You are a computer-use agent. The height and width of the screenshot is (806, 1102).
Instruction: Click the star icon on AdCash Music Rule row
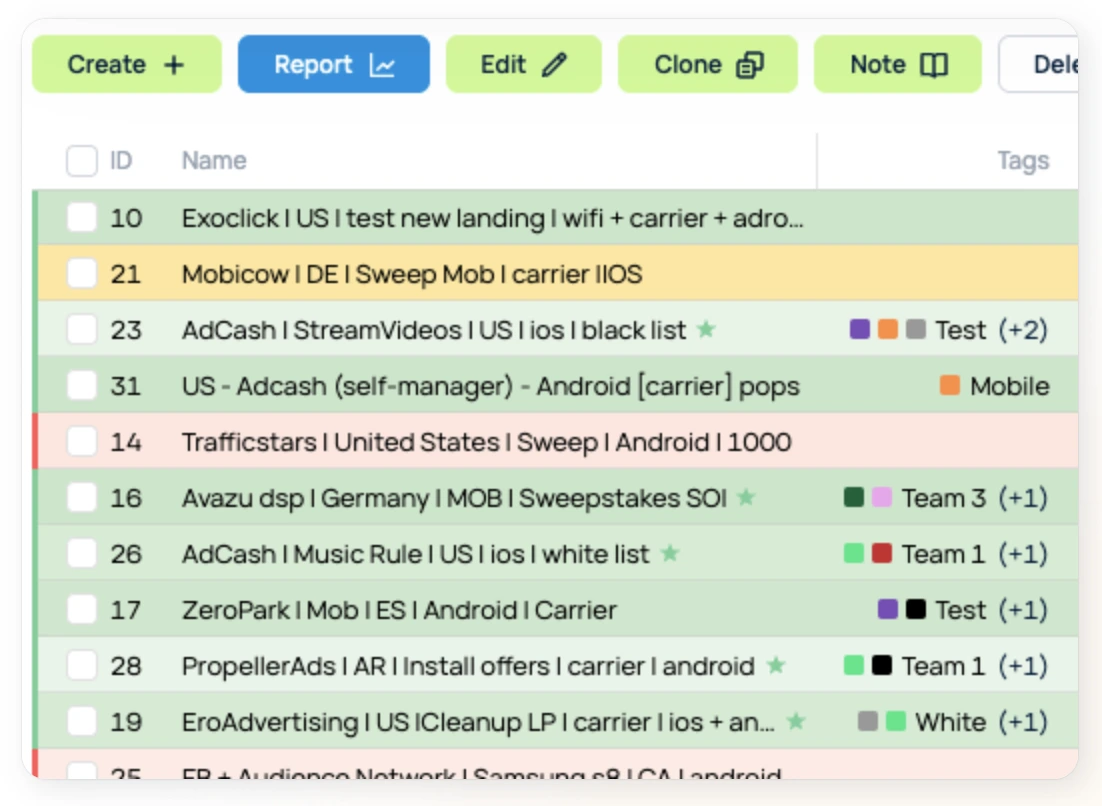point(670,552)
